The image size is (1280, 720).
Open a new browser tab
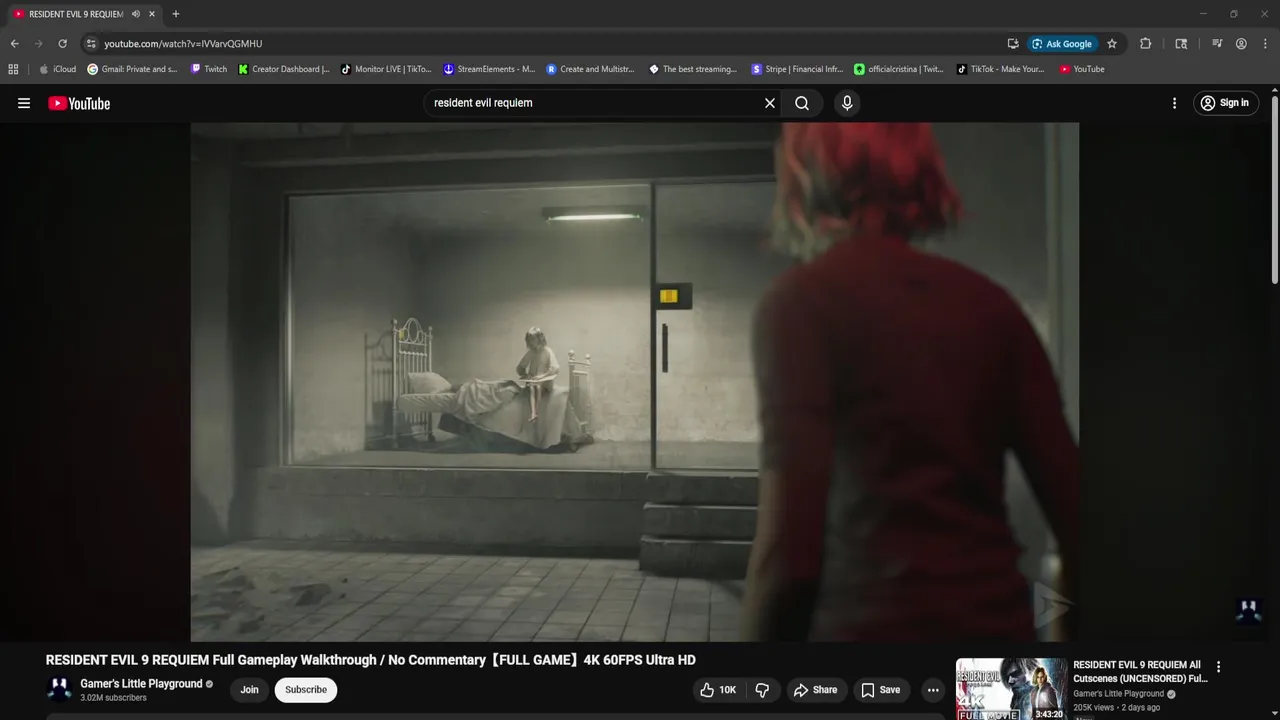176,14
